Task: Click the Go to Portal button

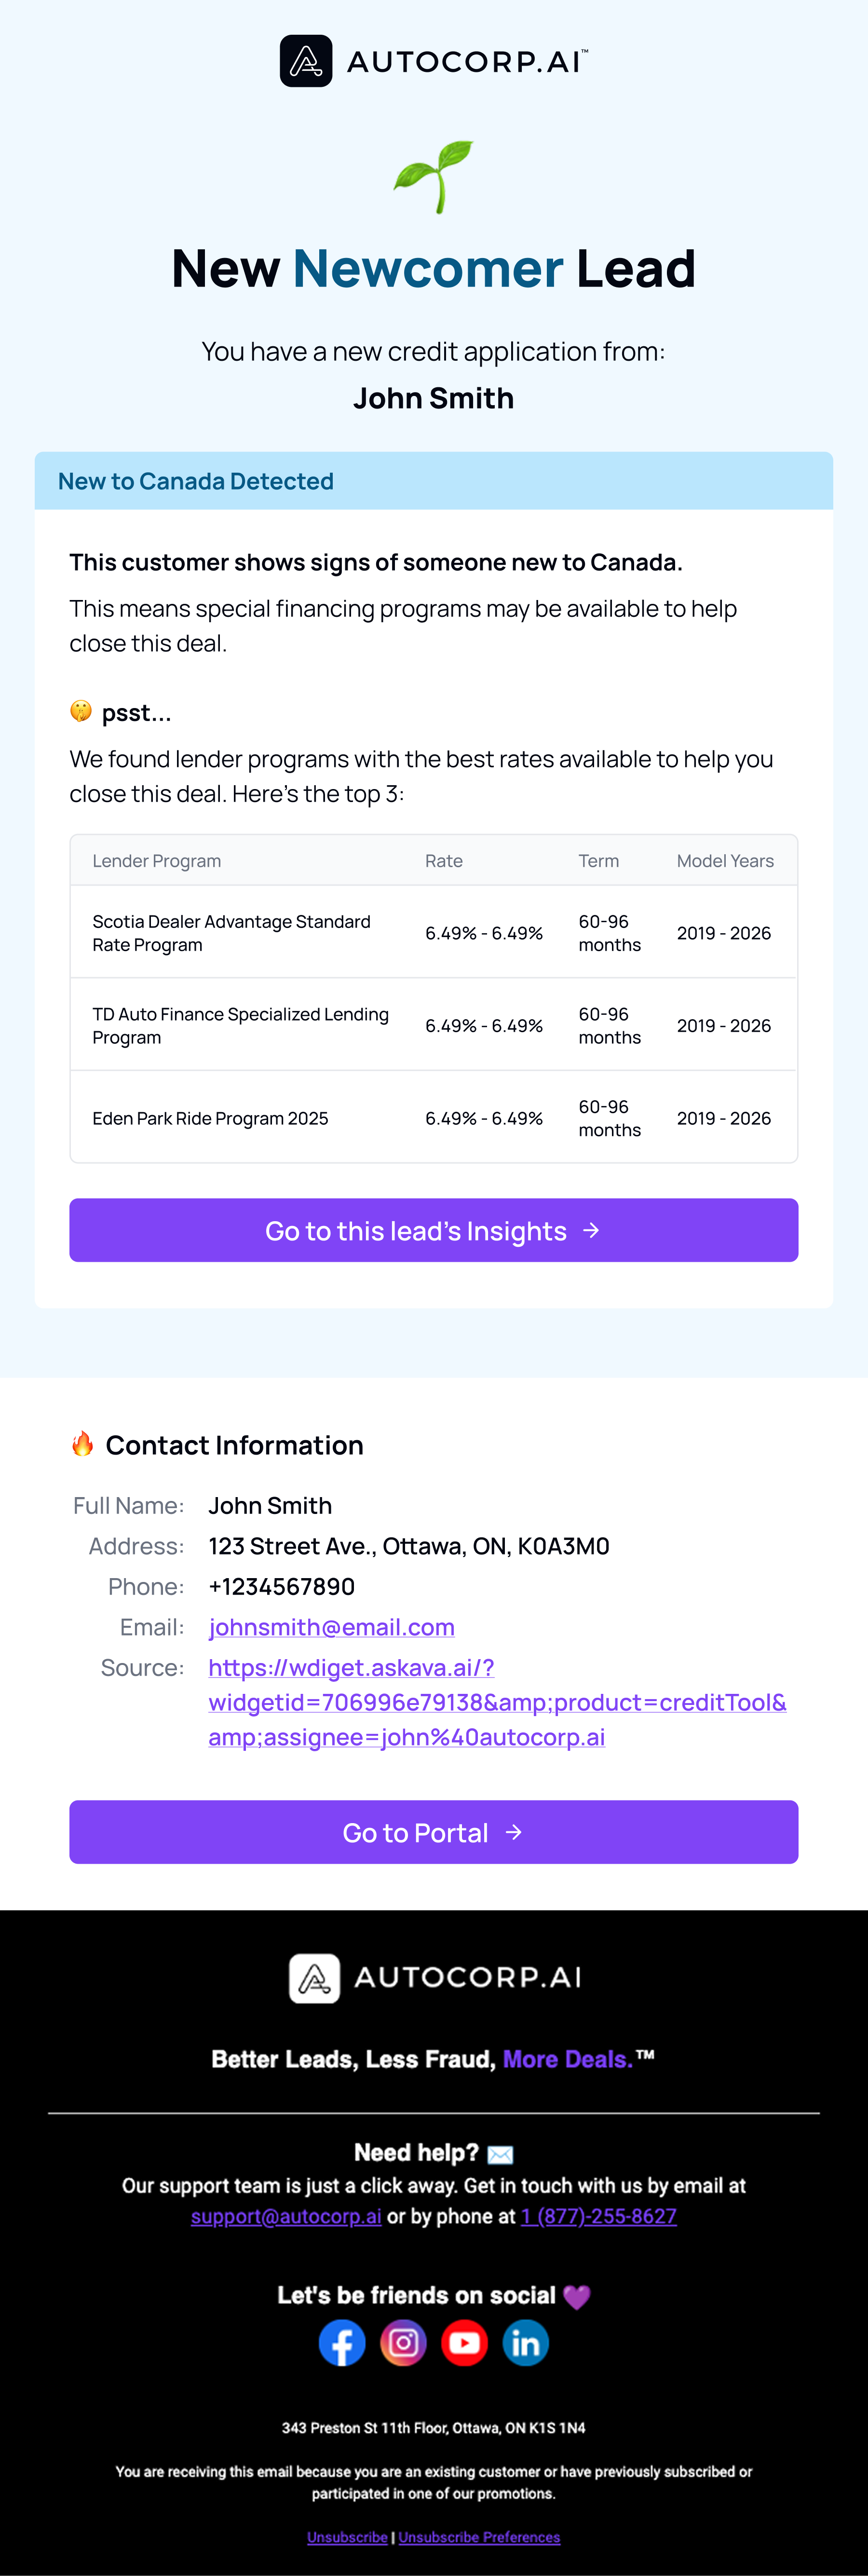Action: pyautogui.click(x=434, y=1832)
